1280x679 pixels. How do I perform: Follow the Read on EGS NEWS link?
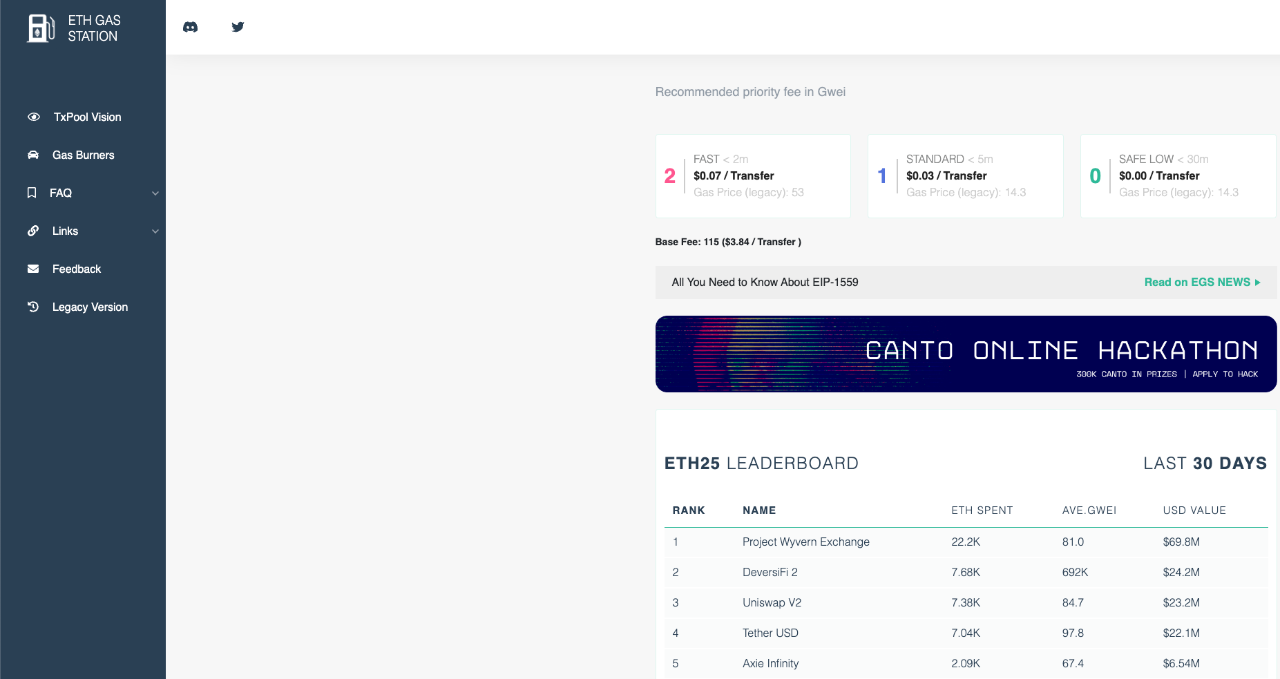[x=1202, y=282]
